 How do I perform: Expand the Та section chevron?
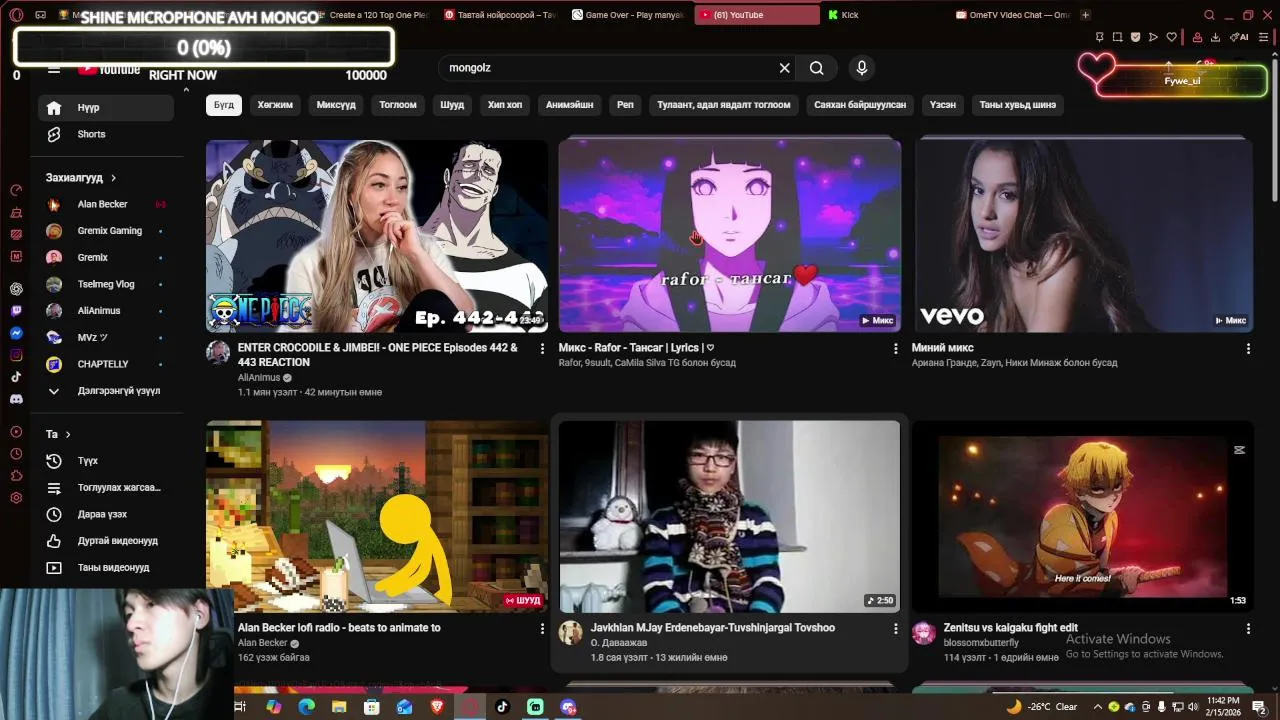[68, 434]
